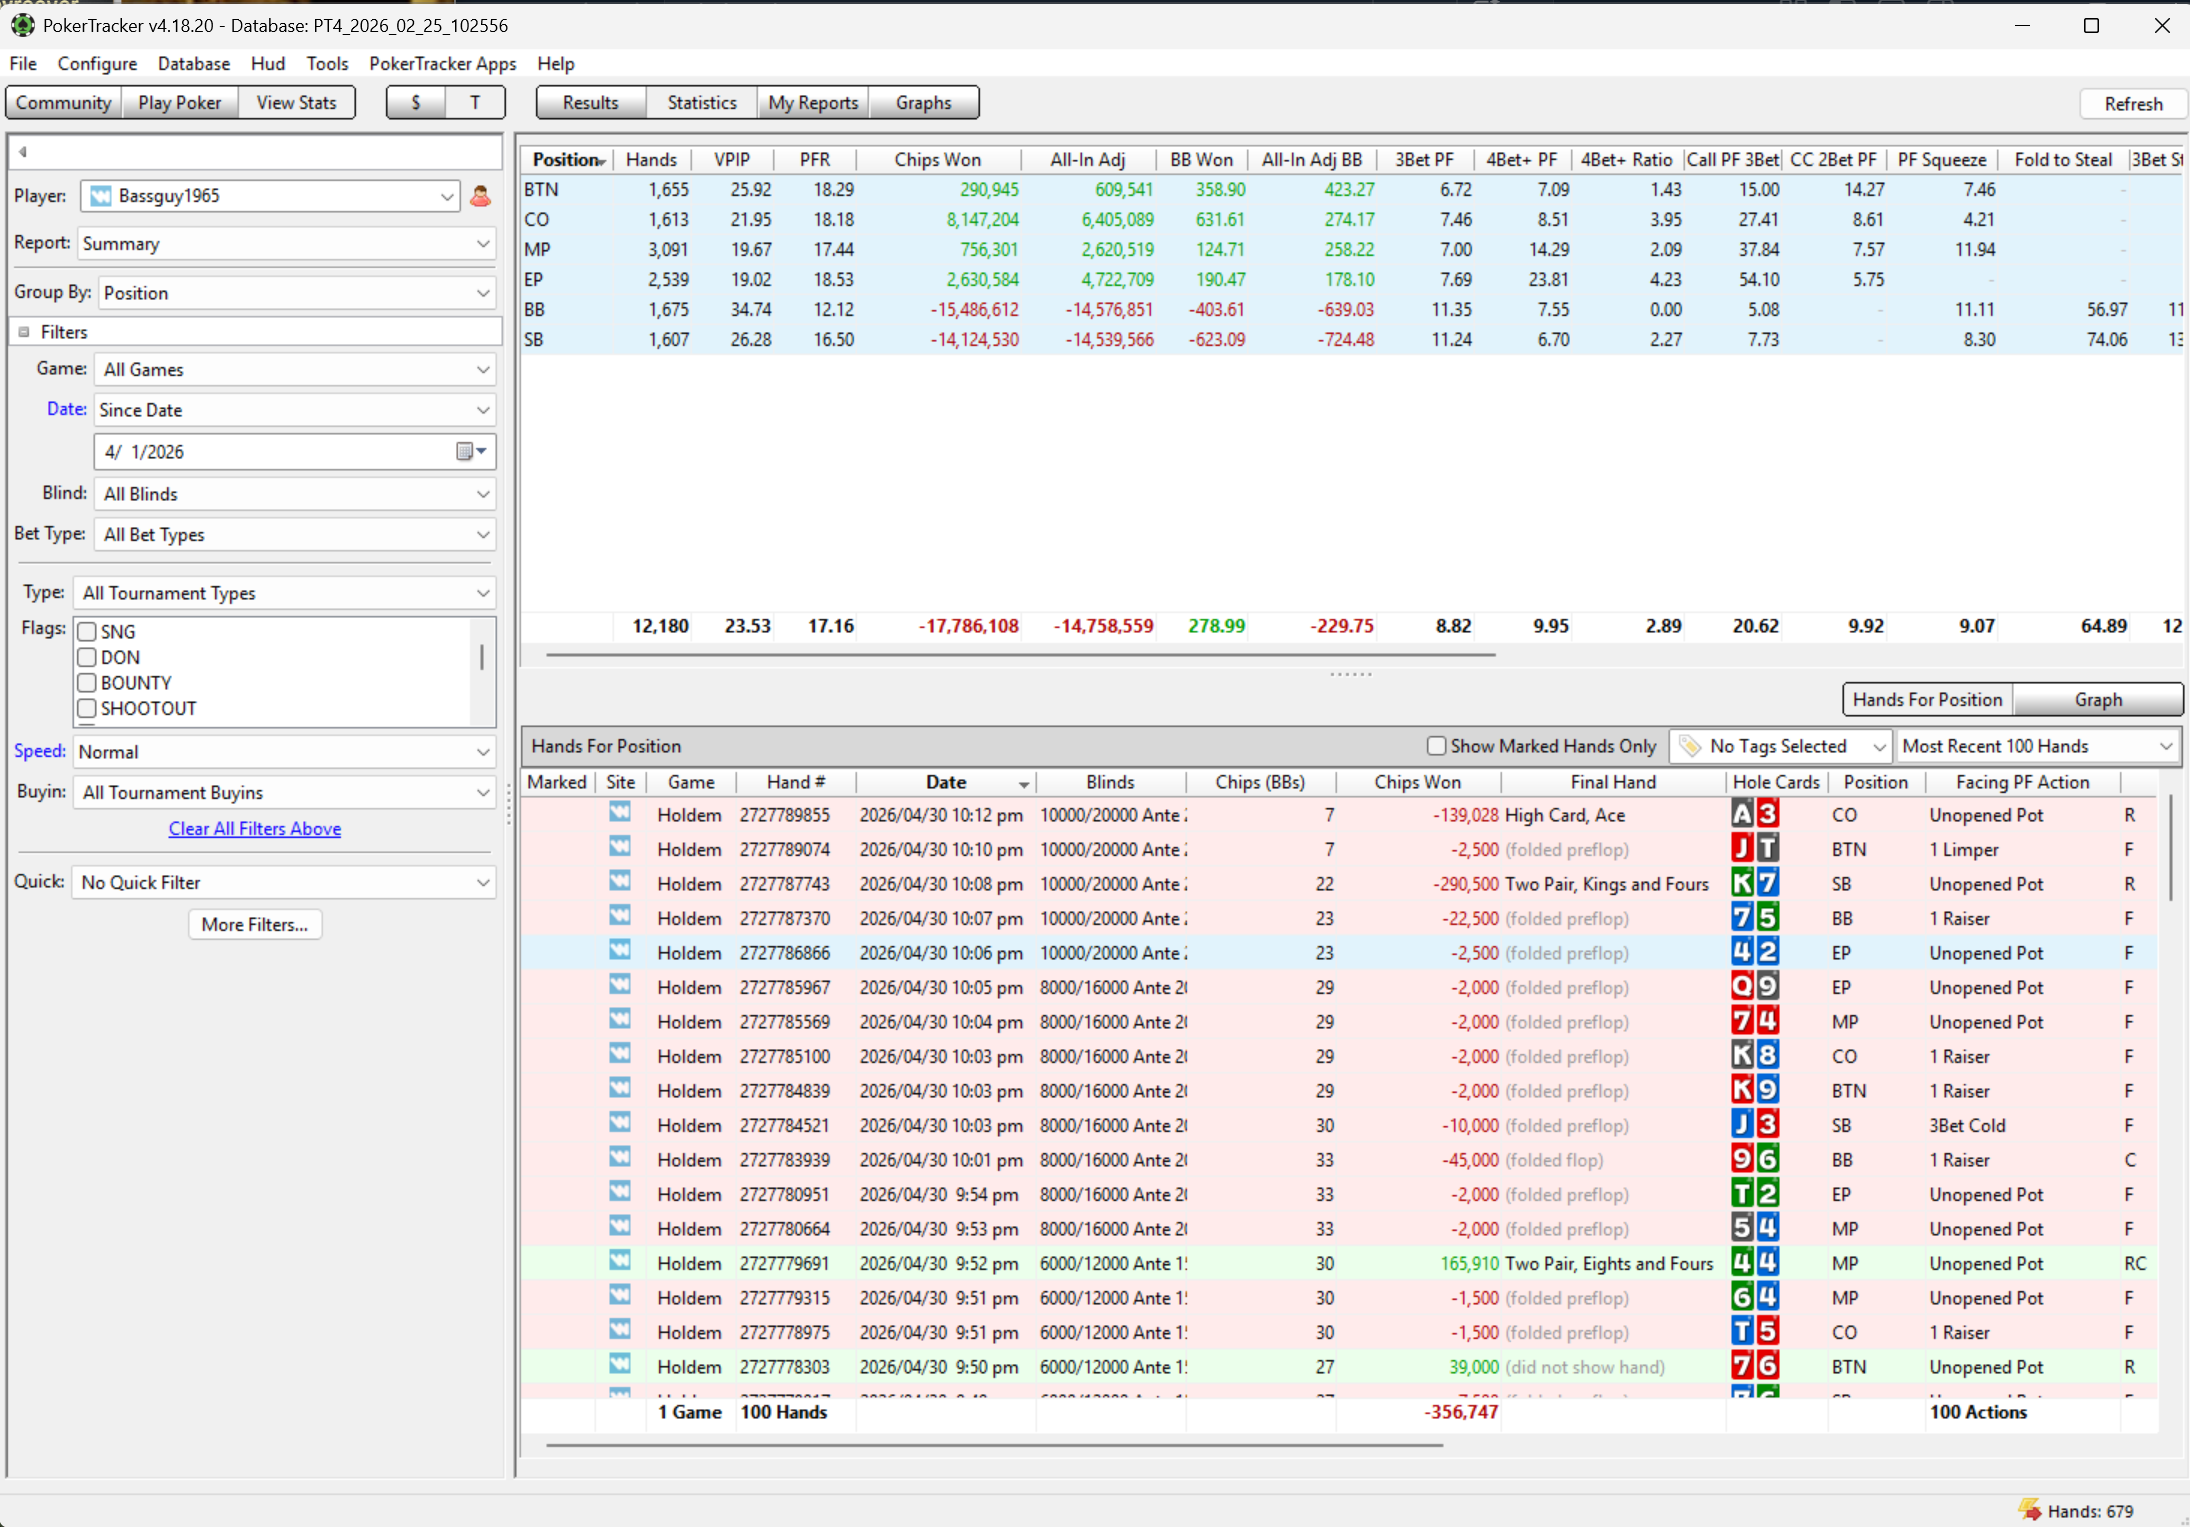
Task: Open the No Quick Filter dropdown
Action: (284, 883)
